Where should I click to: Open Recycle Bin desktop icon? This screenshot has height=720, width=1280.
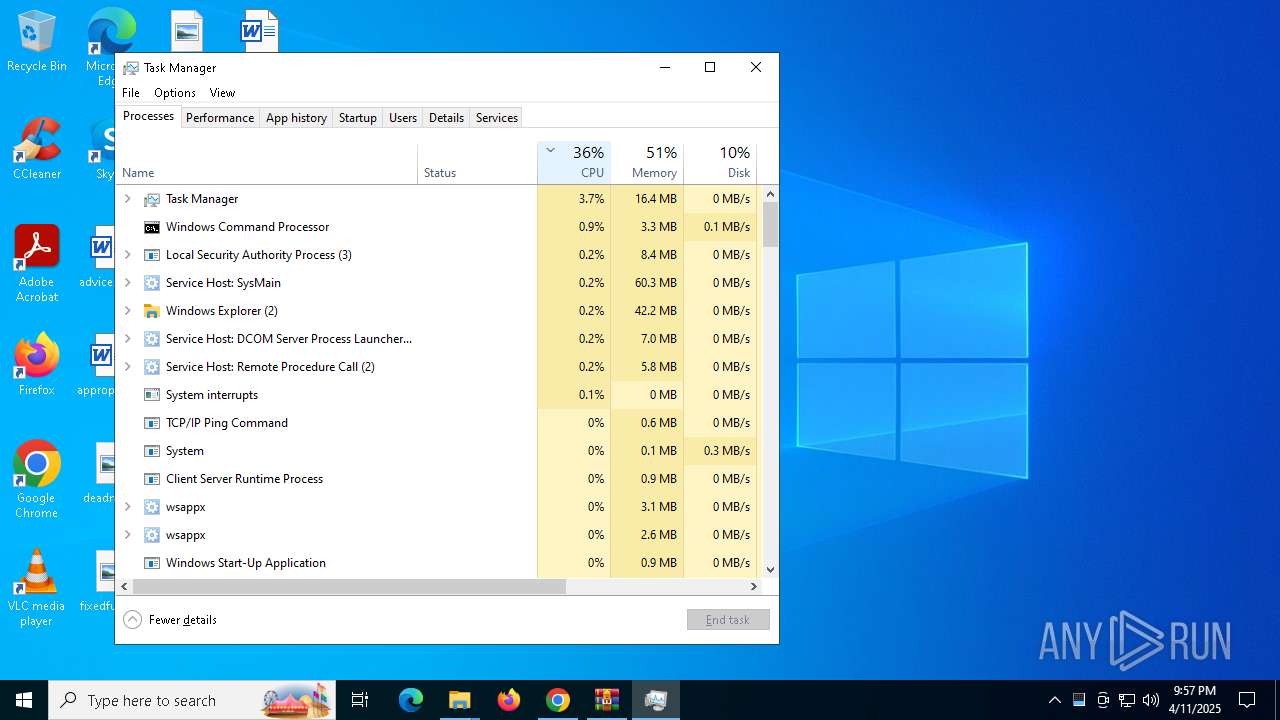[37, 41]
